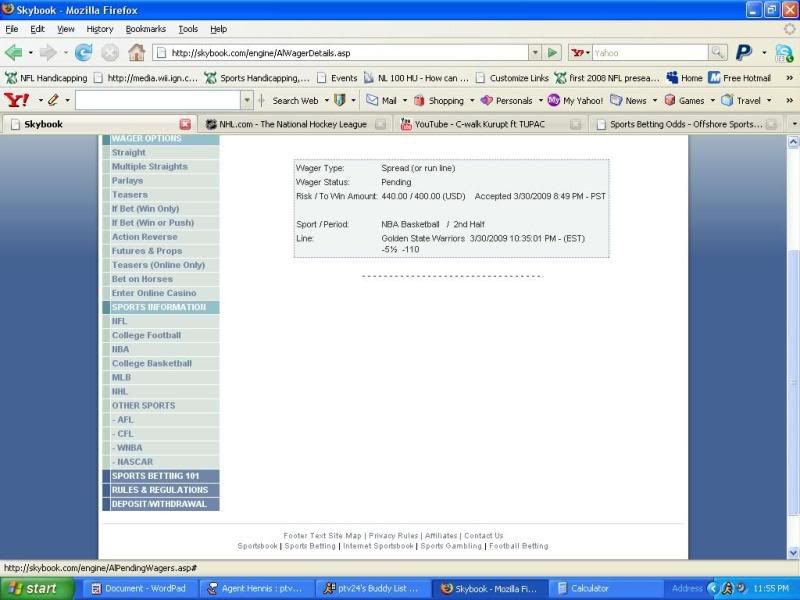Open Games in Yahoo toolbar
800x600 pixels.
685,101
